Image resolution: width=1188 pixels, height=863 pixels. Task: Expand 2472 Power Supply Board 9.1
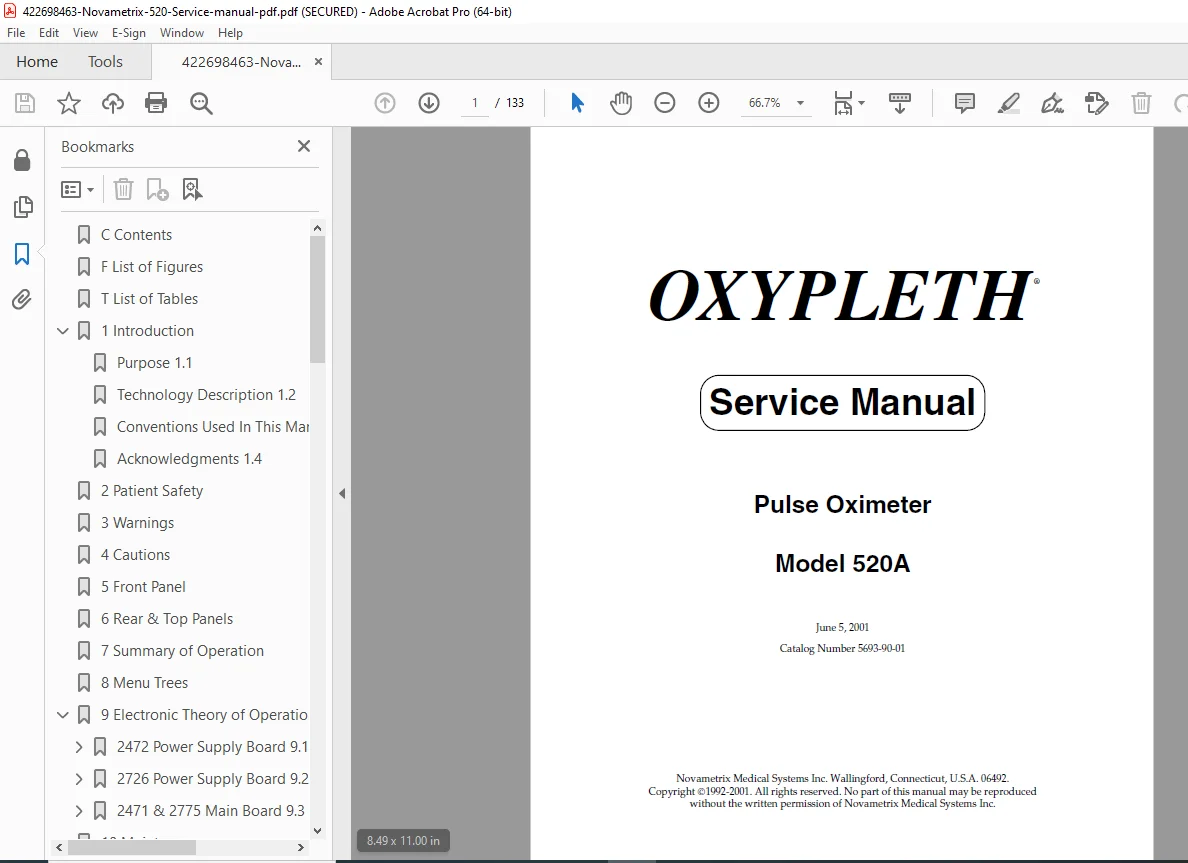pyautogui.click(x=79, y=747)
